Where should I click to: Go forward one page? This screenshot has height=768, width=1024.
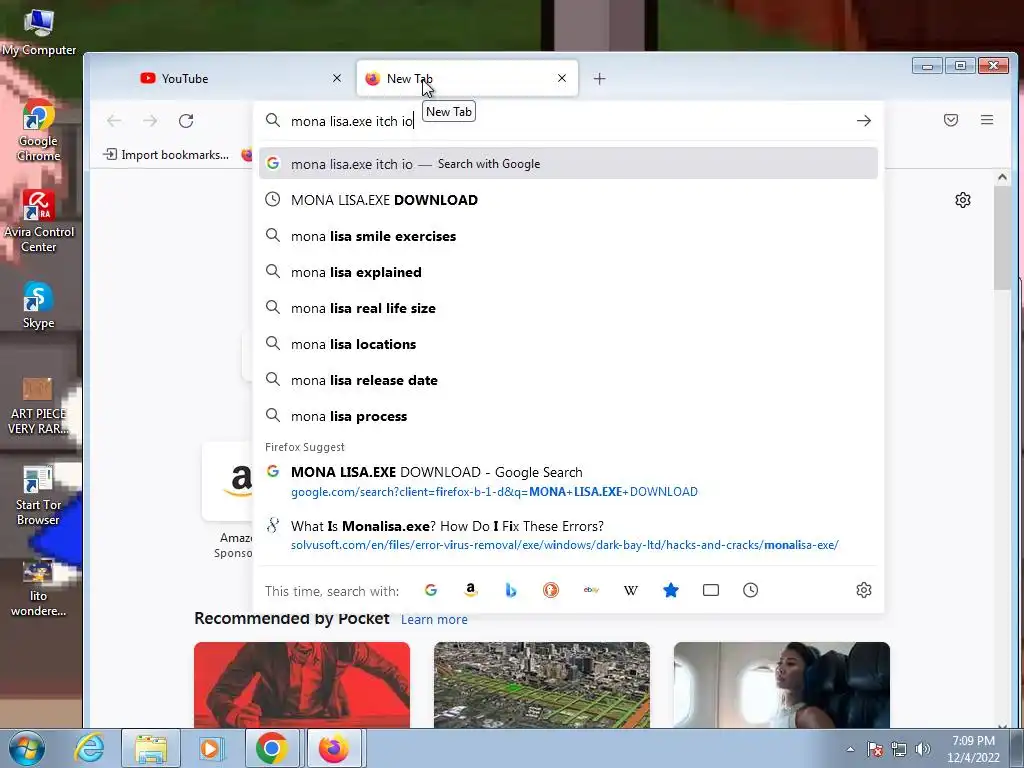coord(150,121)
